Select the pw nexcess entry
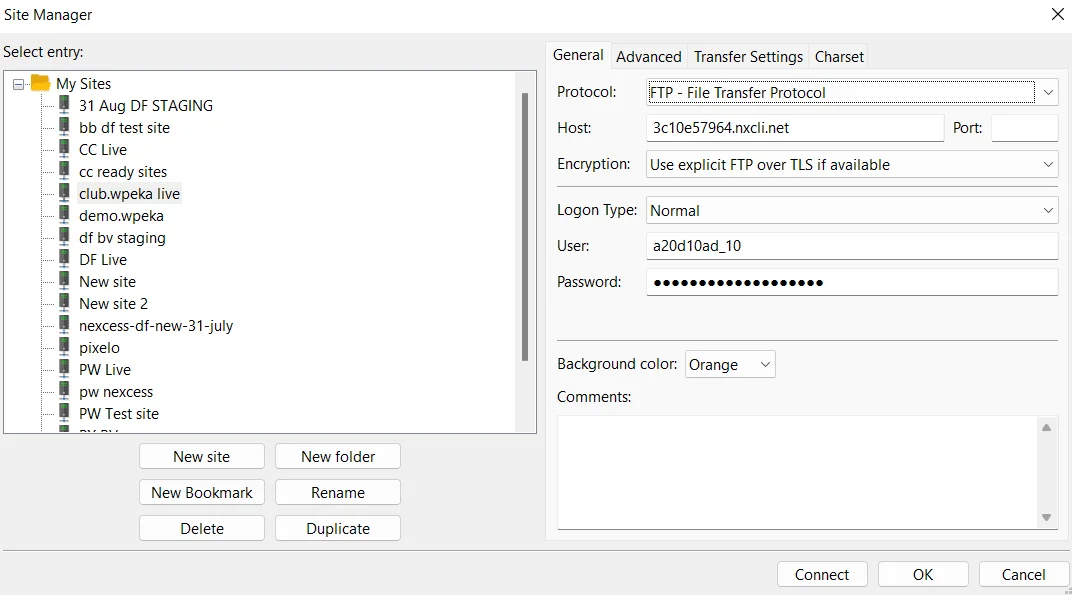 click(116, 392)
